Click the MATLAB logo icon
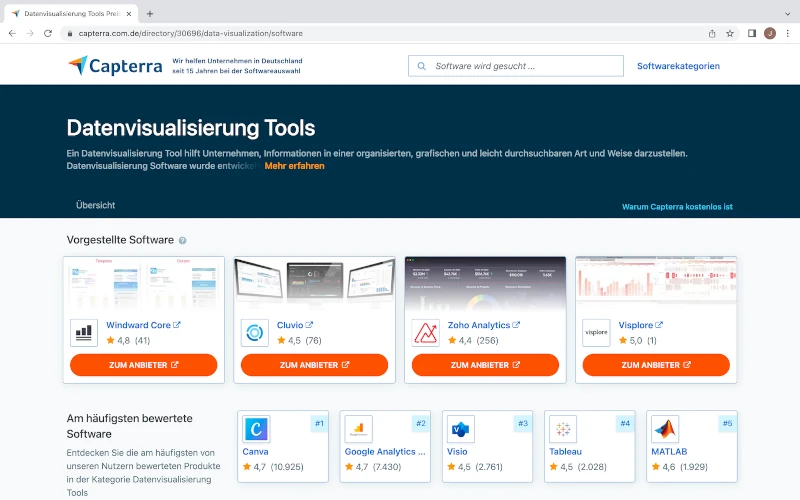Image resolution: width=800 pixels, height=500 pixels. click(665, 429)
